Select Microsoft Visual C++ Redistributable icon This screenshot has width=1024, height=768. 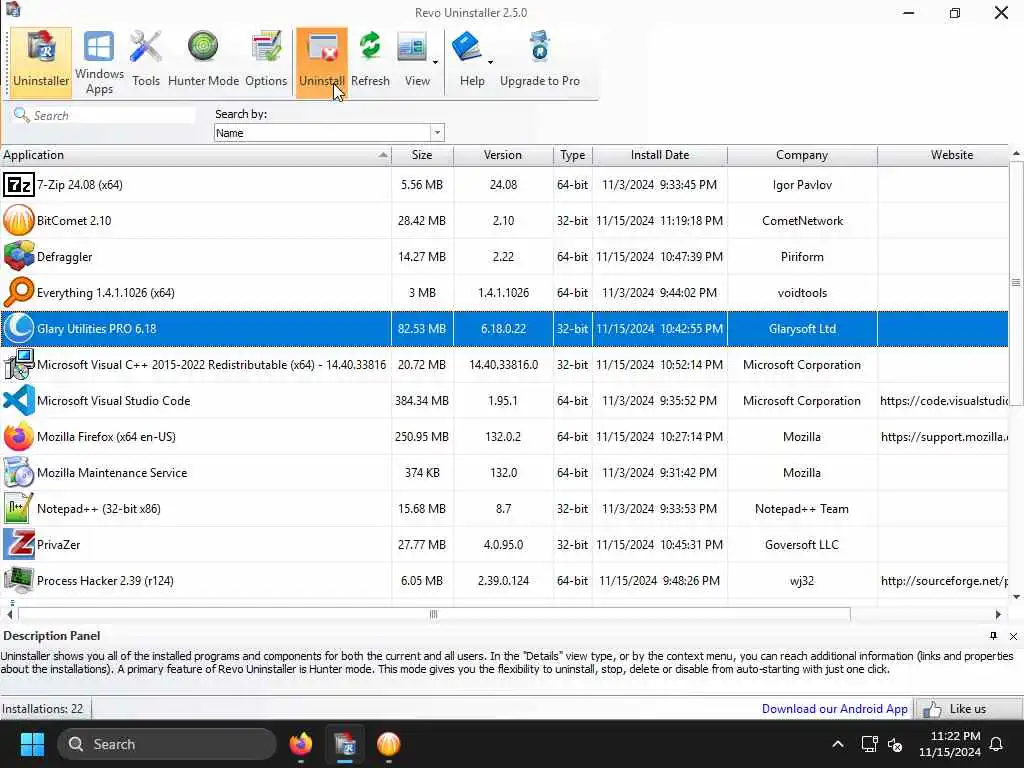(18, 364)
